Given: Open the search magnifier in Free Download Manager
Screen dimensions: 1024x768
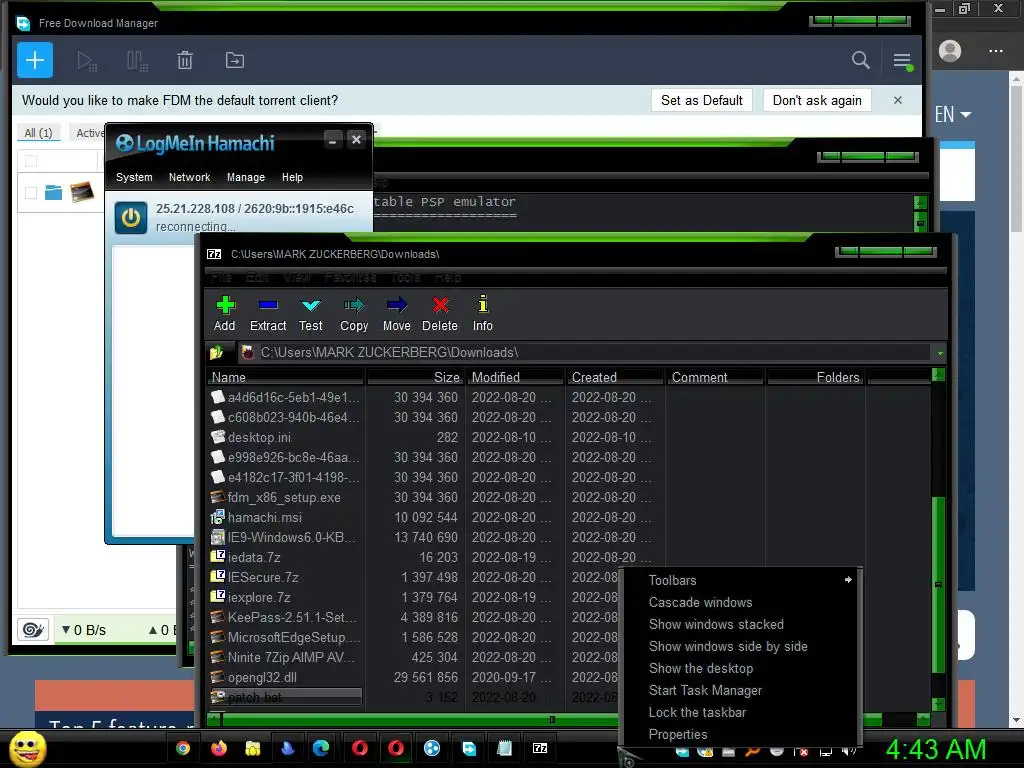Looking at the screenshot, I should (x=861, y=60).
